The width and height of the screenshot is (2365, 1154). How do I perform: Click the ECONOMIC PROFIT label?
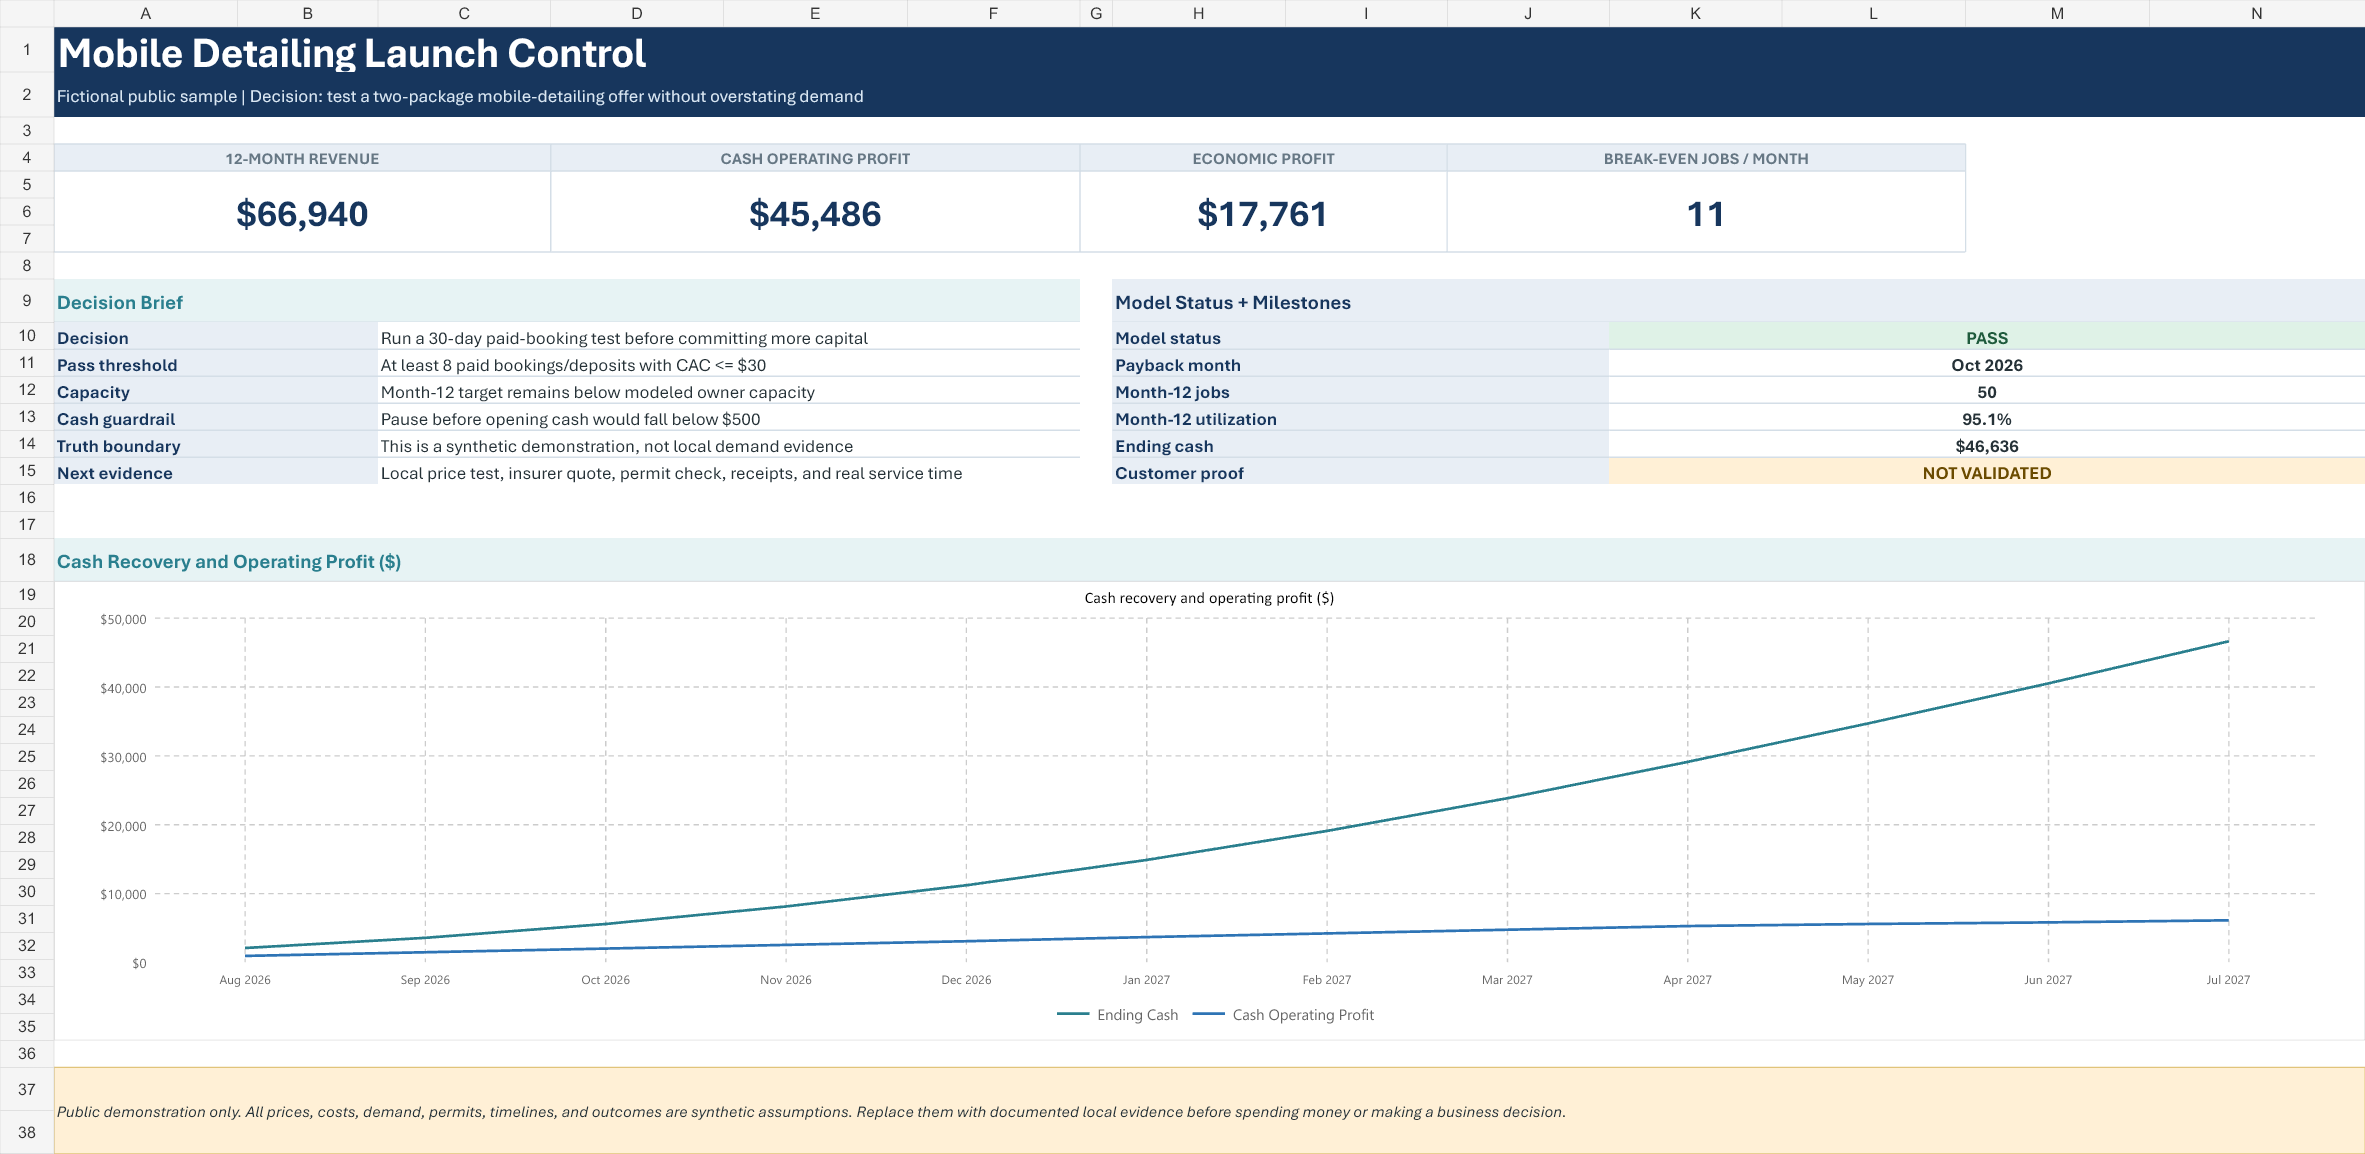click(x=1263, y=158)
